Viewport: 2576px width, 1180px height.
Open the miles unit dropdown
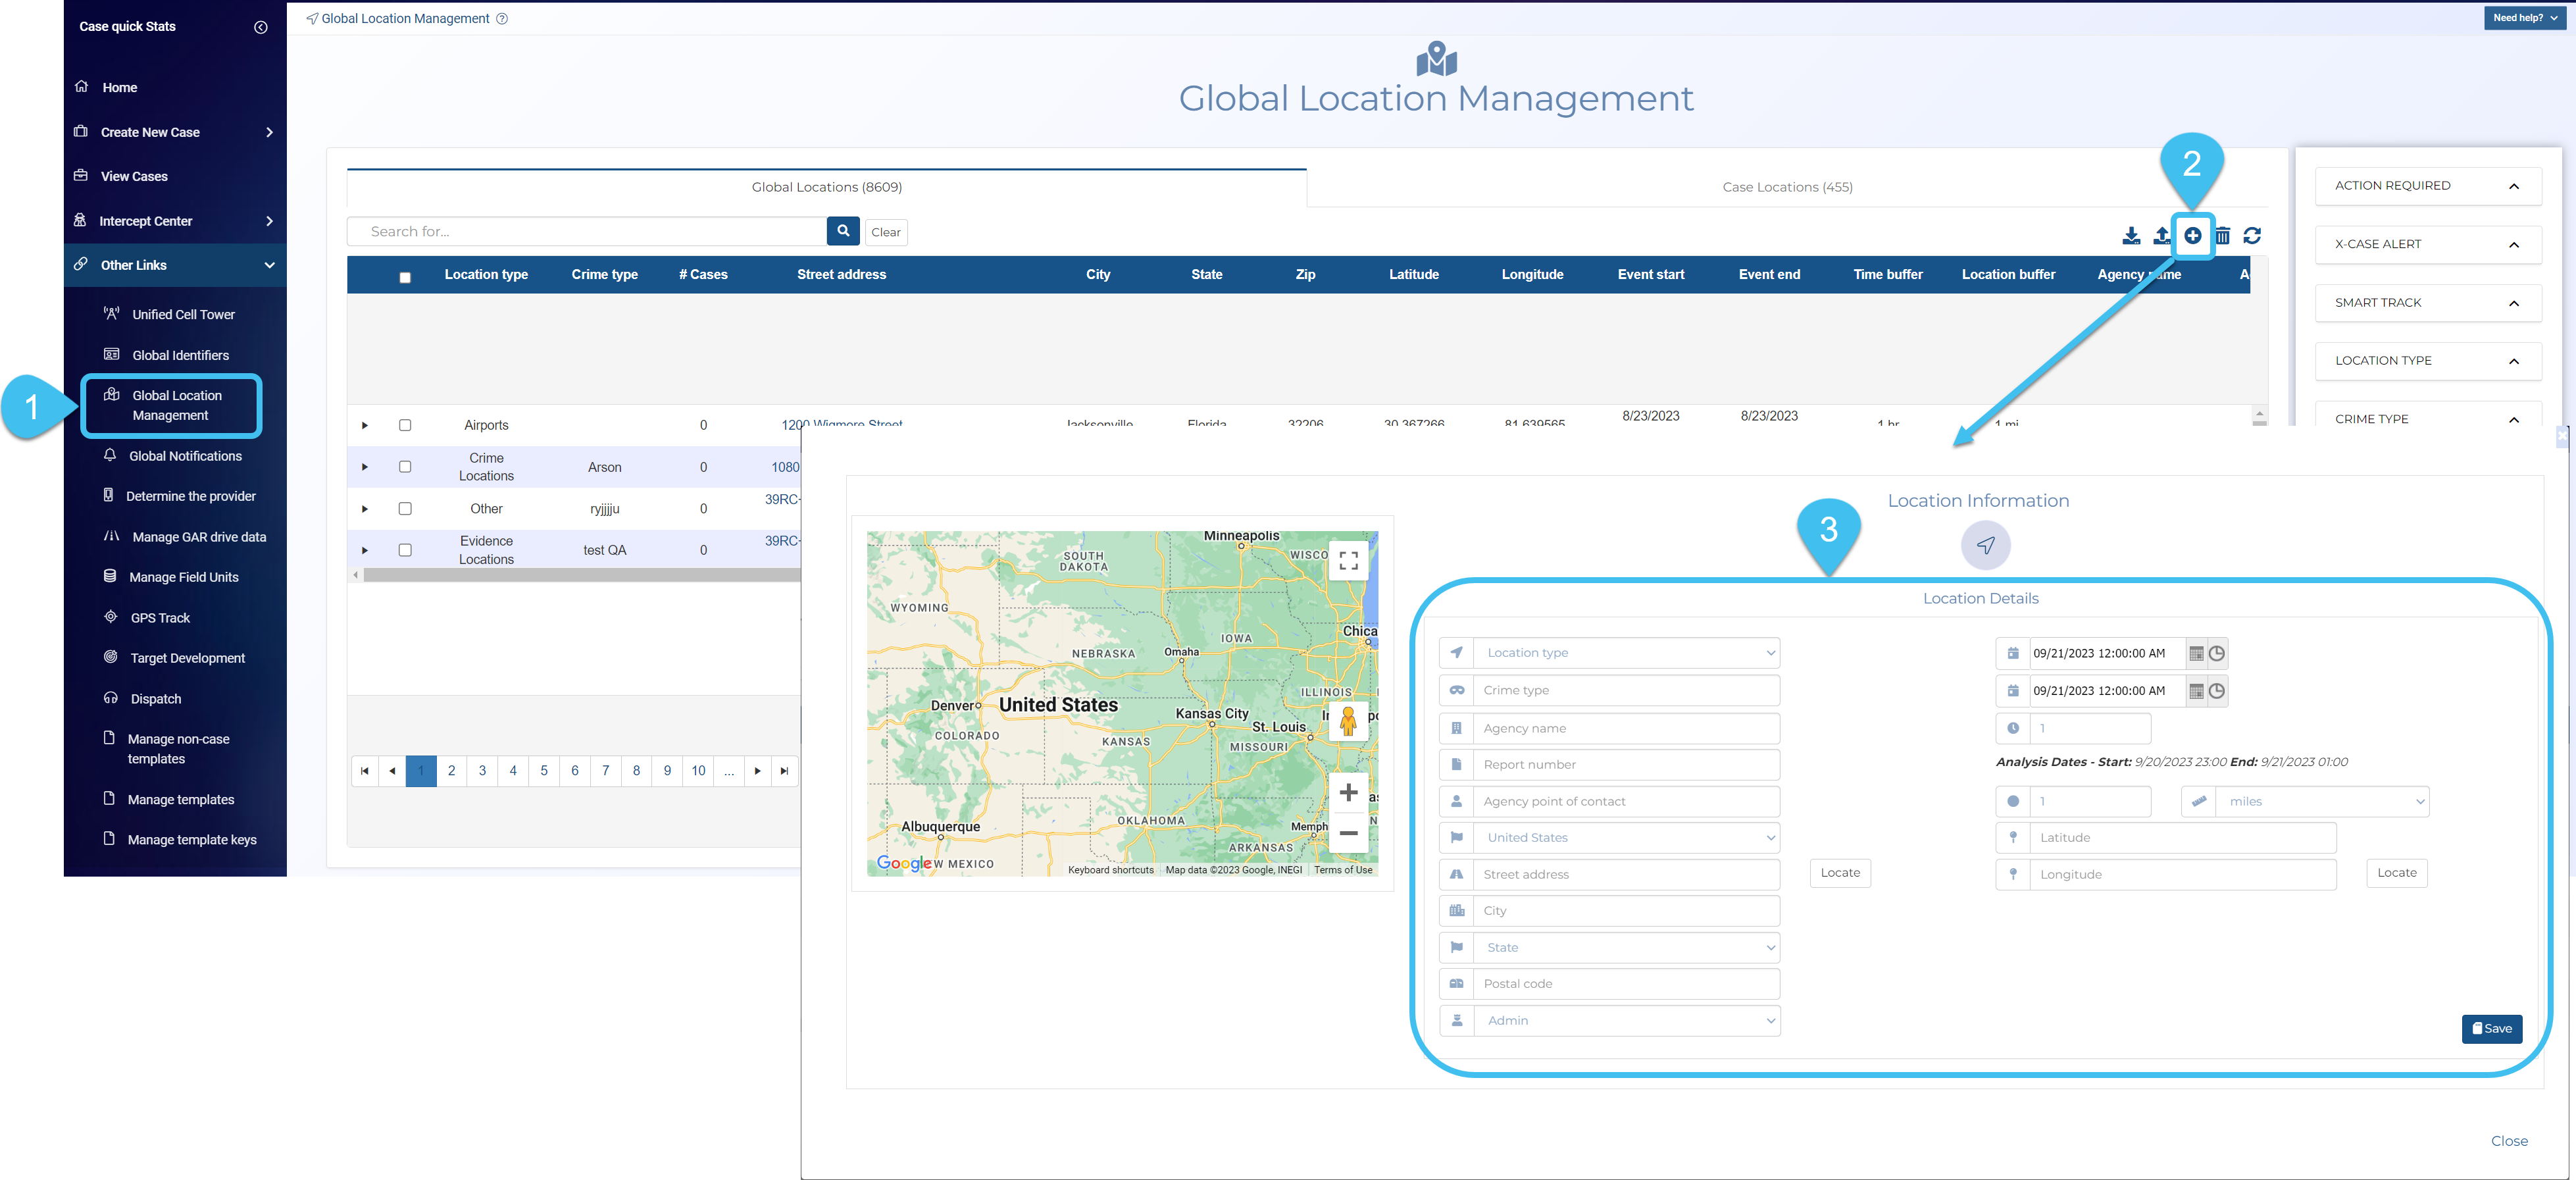pyautogui.click(x=2321, y=801)
